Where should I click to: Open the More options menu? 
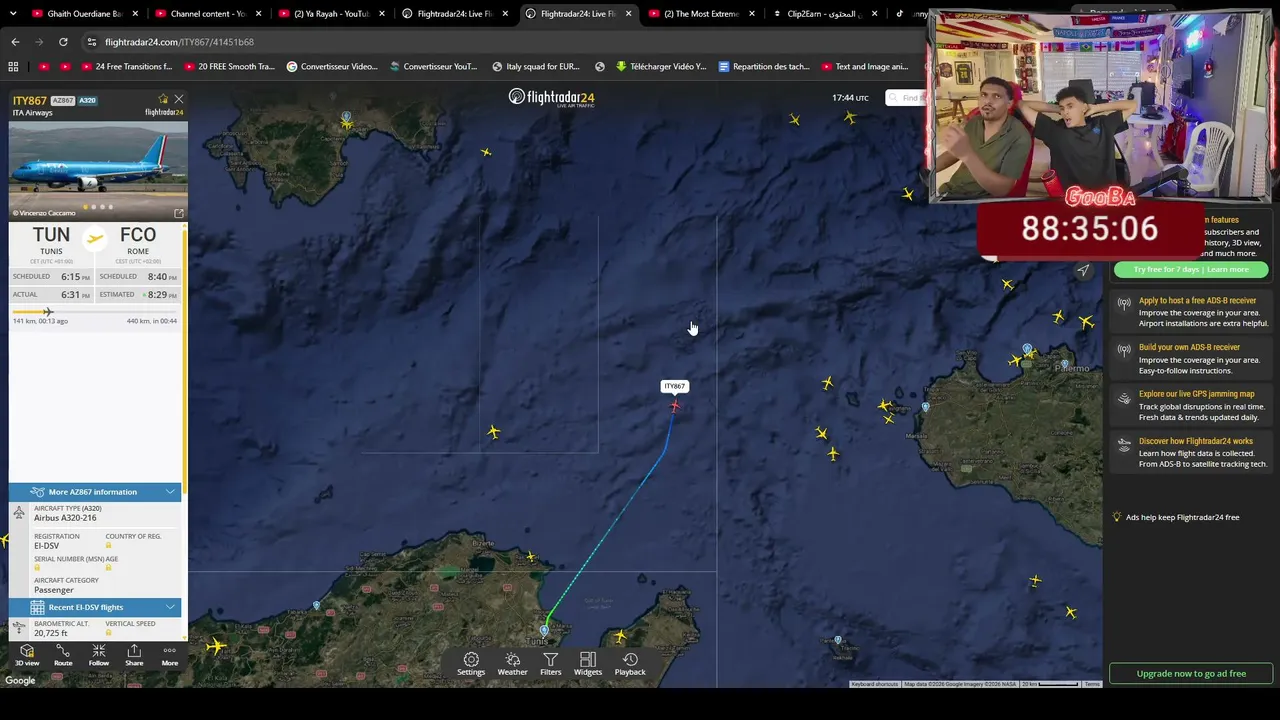click(170, 655)
